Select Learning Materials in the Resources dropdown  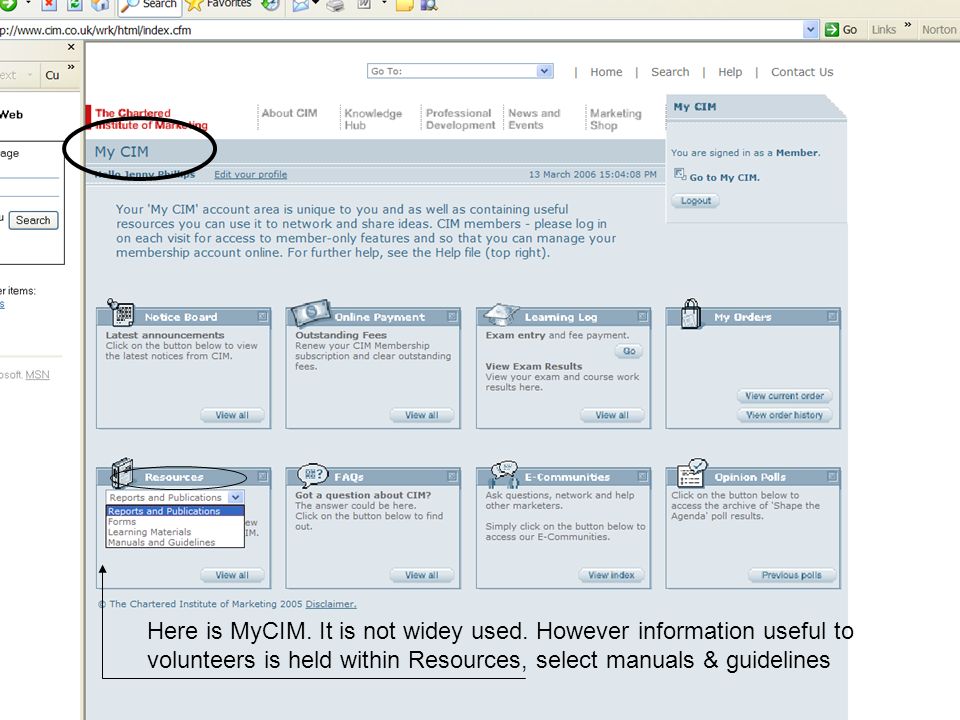click(175, 532)
